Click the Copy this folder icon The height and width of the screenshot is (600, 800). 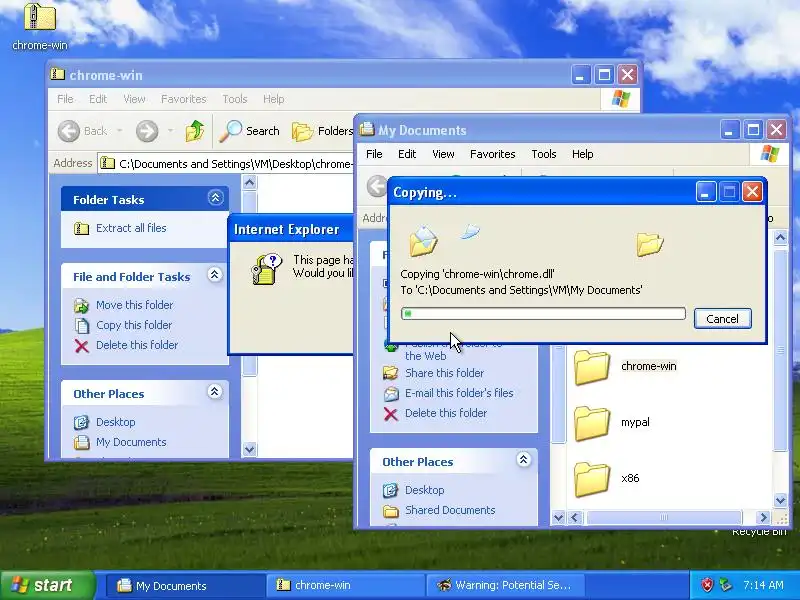82,325
